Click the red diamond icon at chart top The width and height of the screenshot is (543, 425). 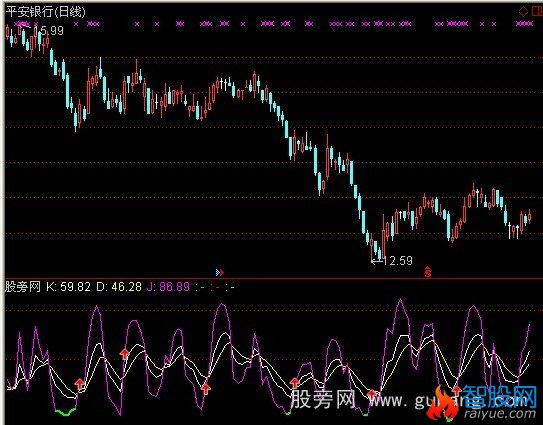click(x=523, y=11)
